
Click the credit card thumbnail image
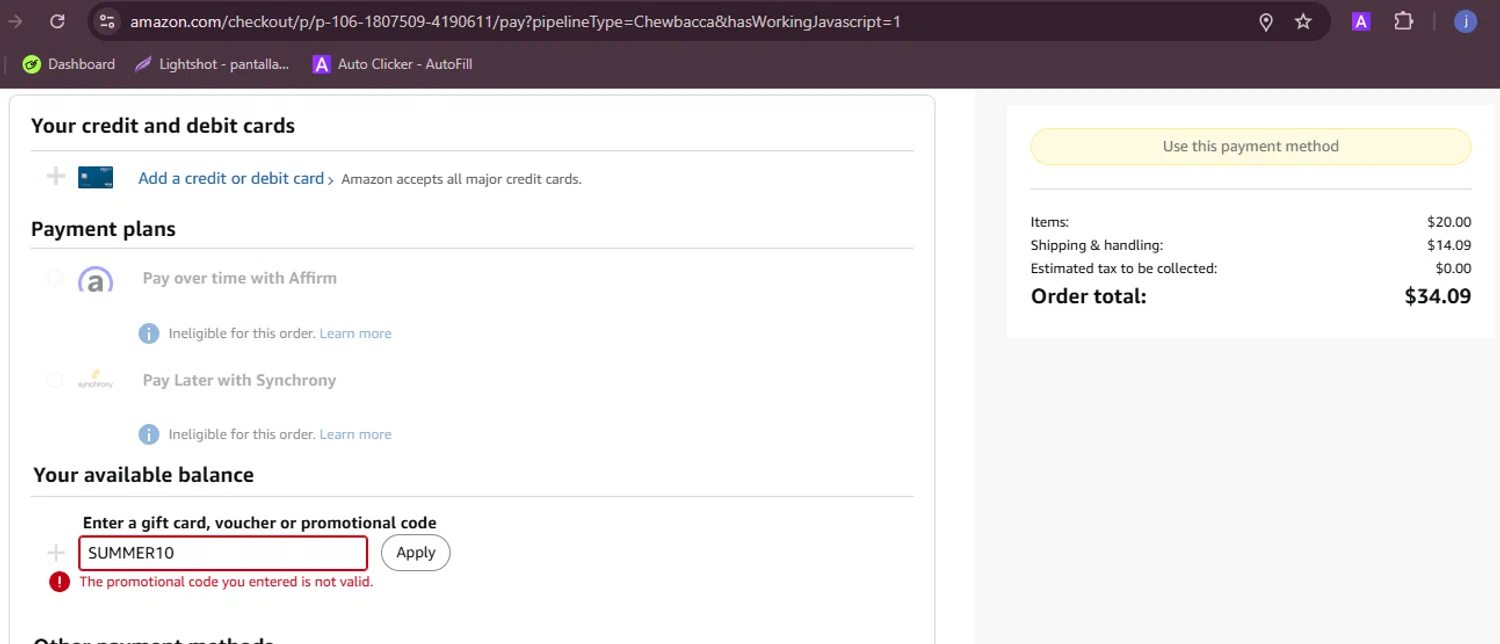[95, 178]
